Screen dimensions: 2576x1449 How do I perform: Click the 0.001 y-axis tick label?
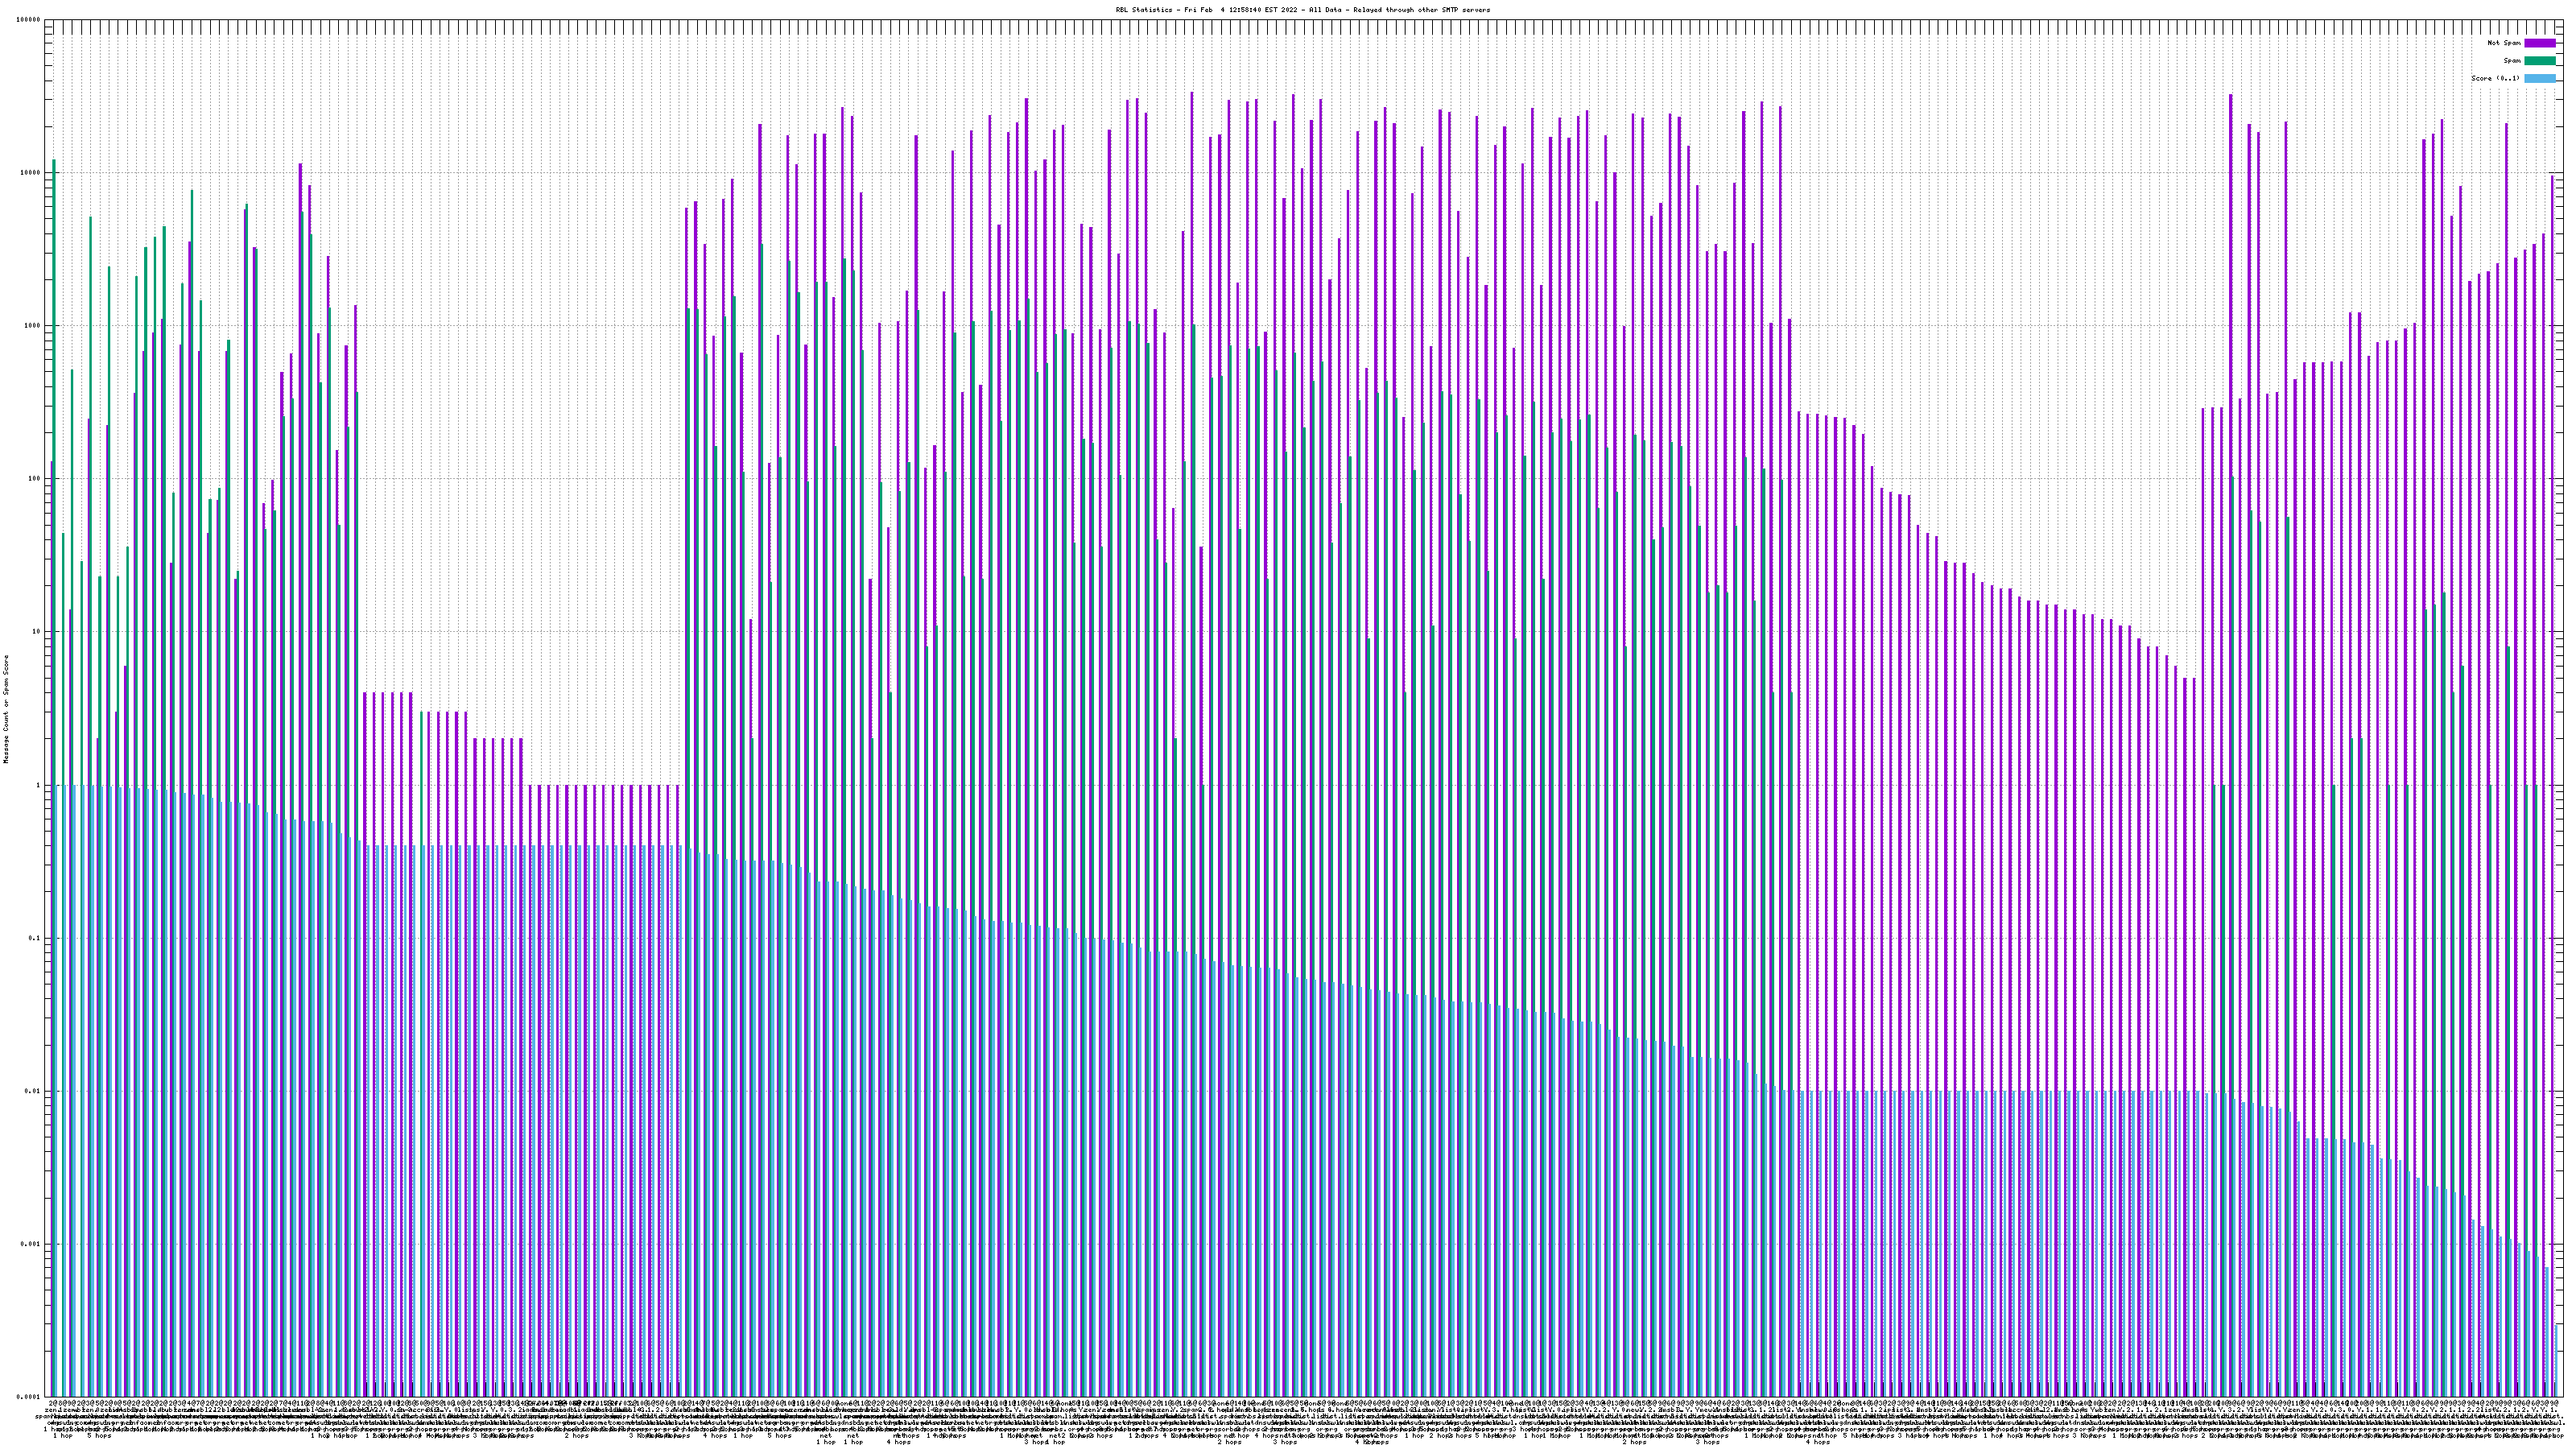click(x=30, y=1244)
